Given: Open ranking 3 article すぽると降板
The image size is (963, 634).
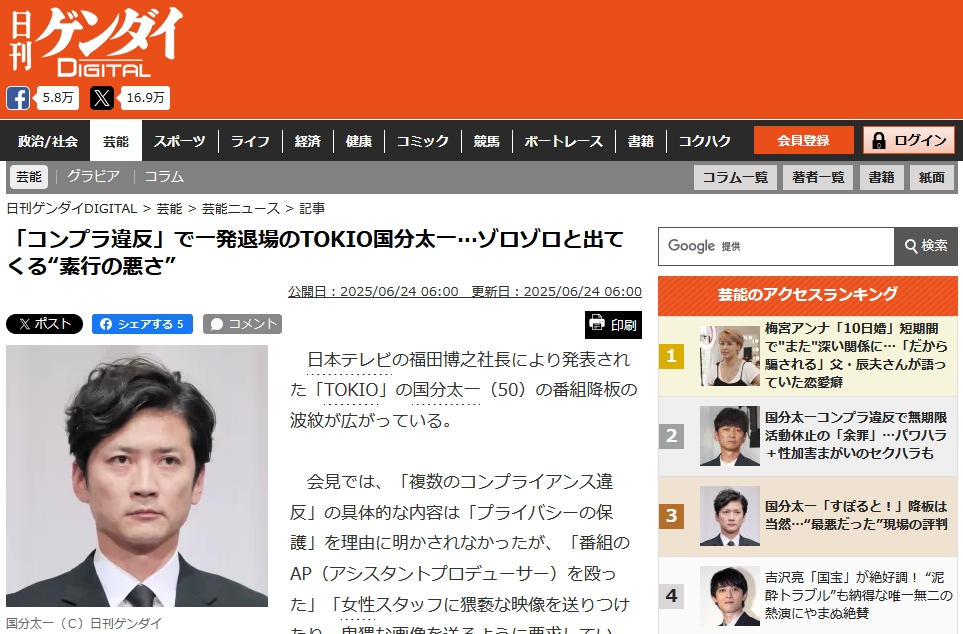Looking at the screenshot, I should click(856, 515).
